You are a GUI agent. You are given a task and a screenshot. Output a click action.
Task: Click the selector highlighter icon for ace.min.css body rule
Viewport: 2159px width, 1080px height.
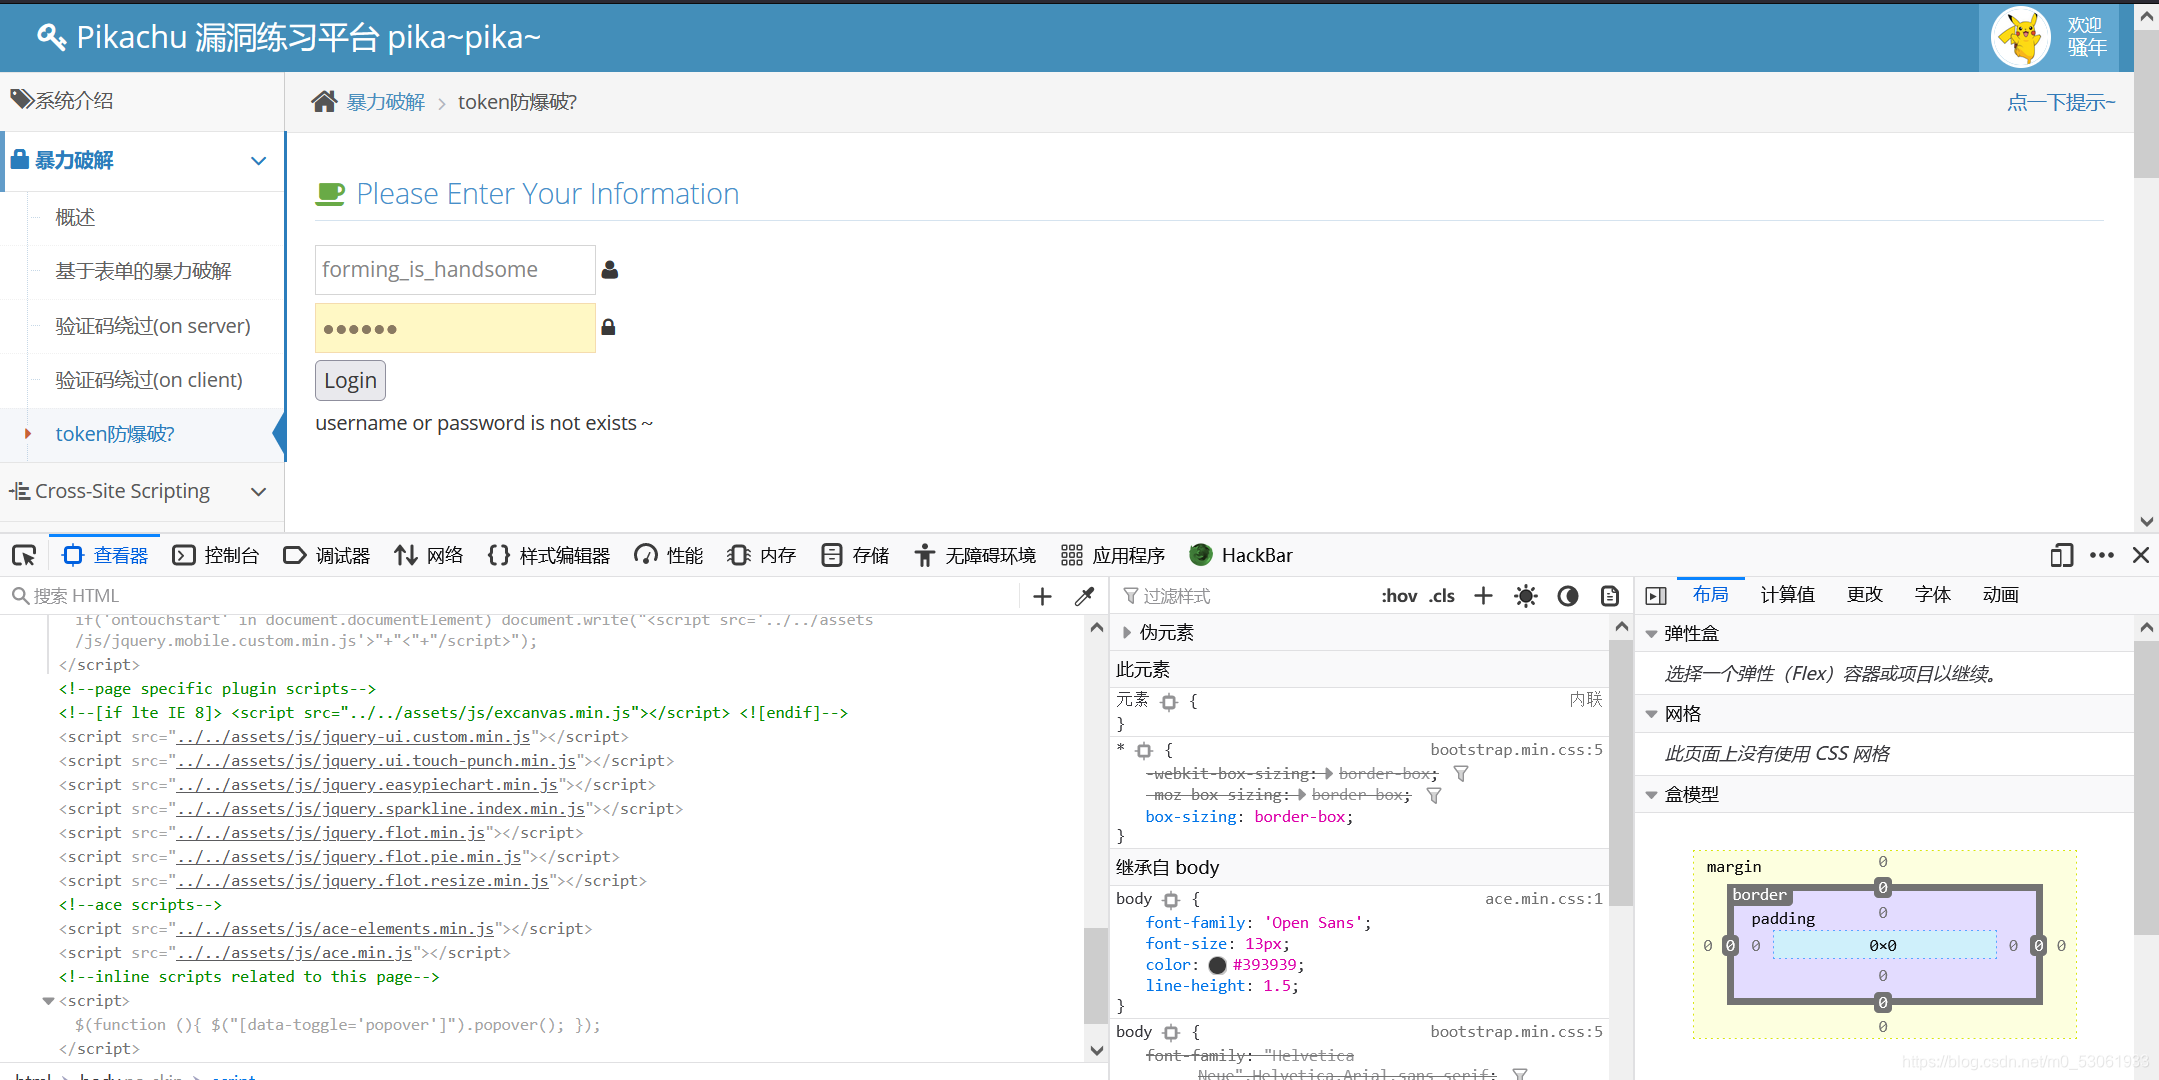coord(1171,900)
